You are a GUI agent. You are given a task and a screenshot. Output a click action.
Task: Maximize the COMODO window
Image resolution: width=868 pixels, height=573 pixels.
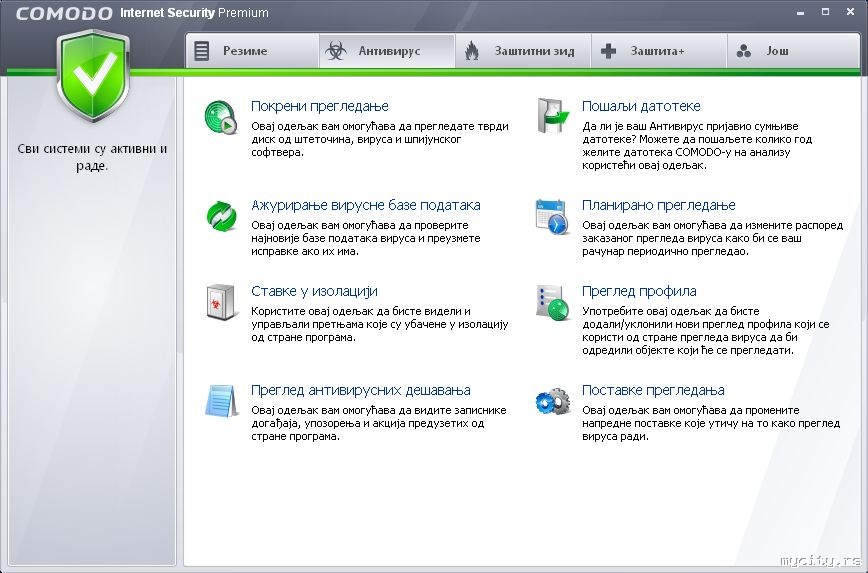click(825, 12)
